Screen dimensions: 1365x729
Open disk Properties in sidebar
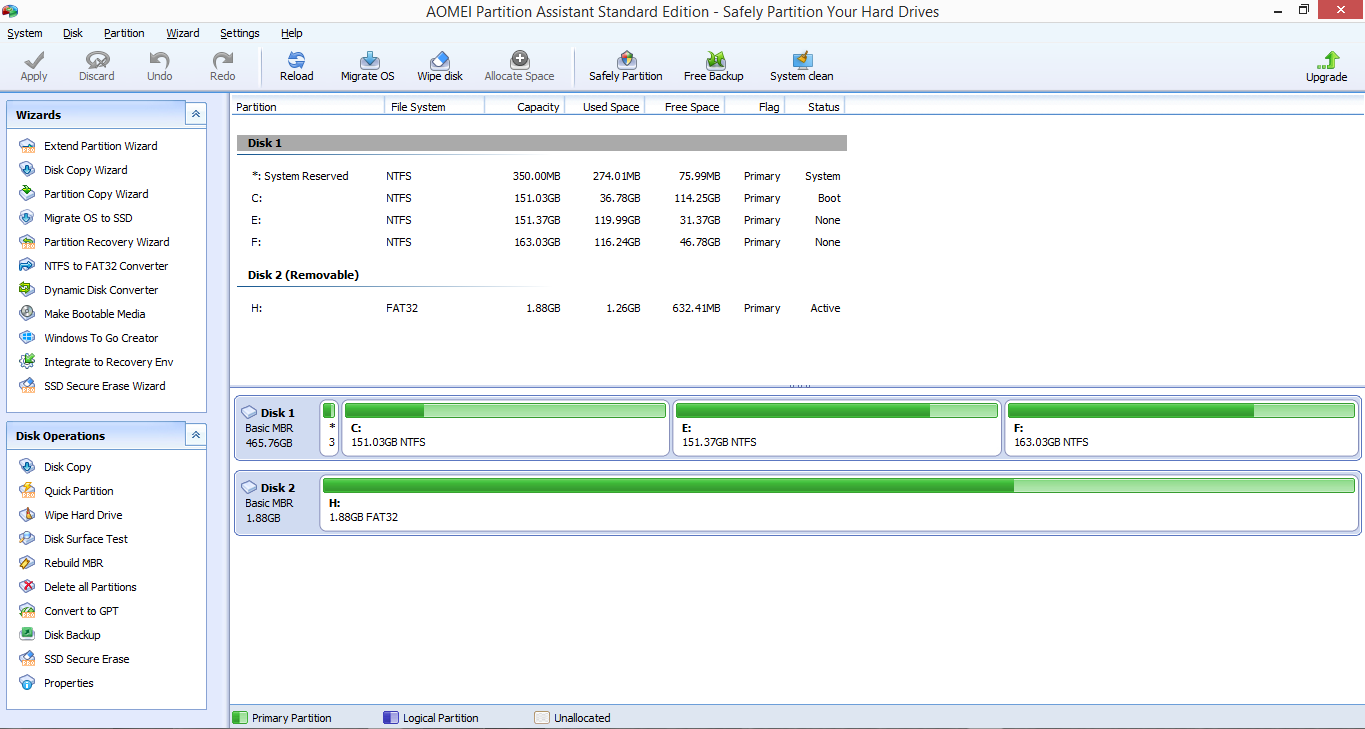(x=56, y=683)
